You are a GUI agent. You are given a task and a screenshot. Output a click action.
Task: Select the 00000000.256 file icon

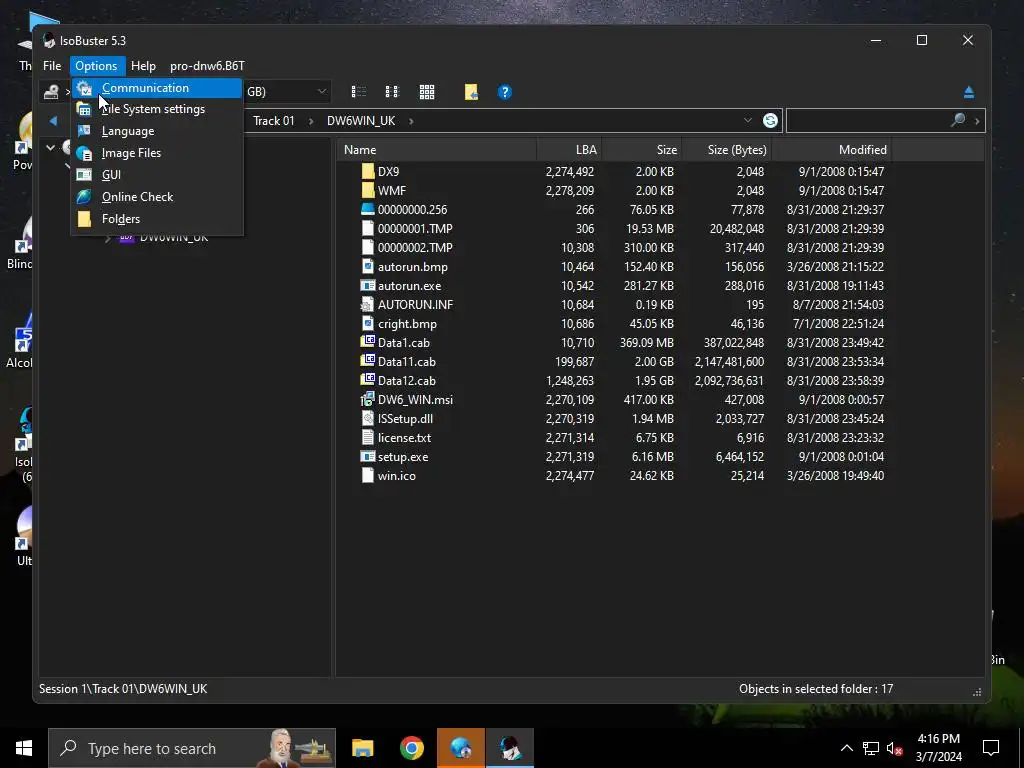[x=368, y=209]
